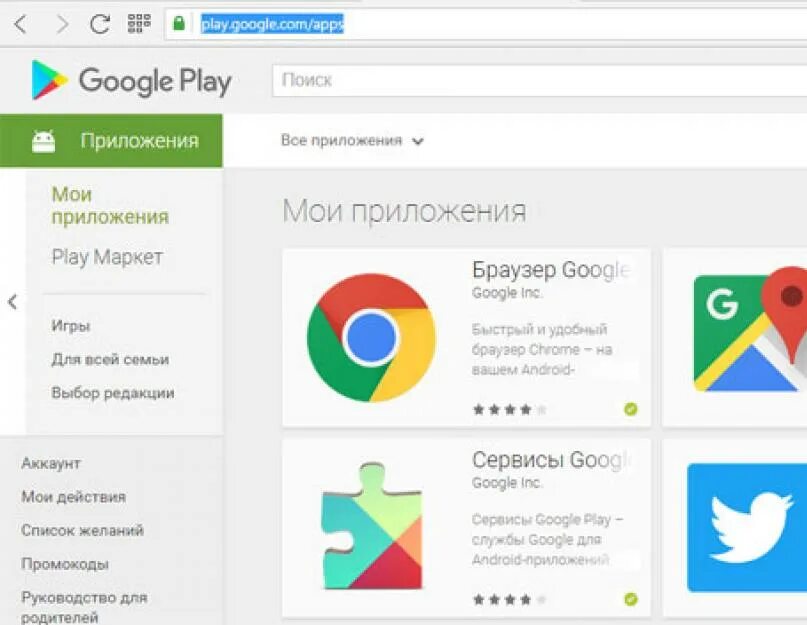Click the installed checkmark on the Сервисы Google card
The image size is (807, 625).
coord(630,599)
